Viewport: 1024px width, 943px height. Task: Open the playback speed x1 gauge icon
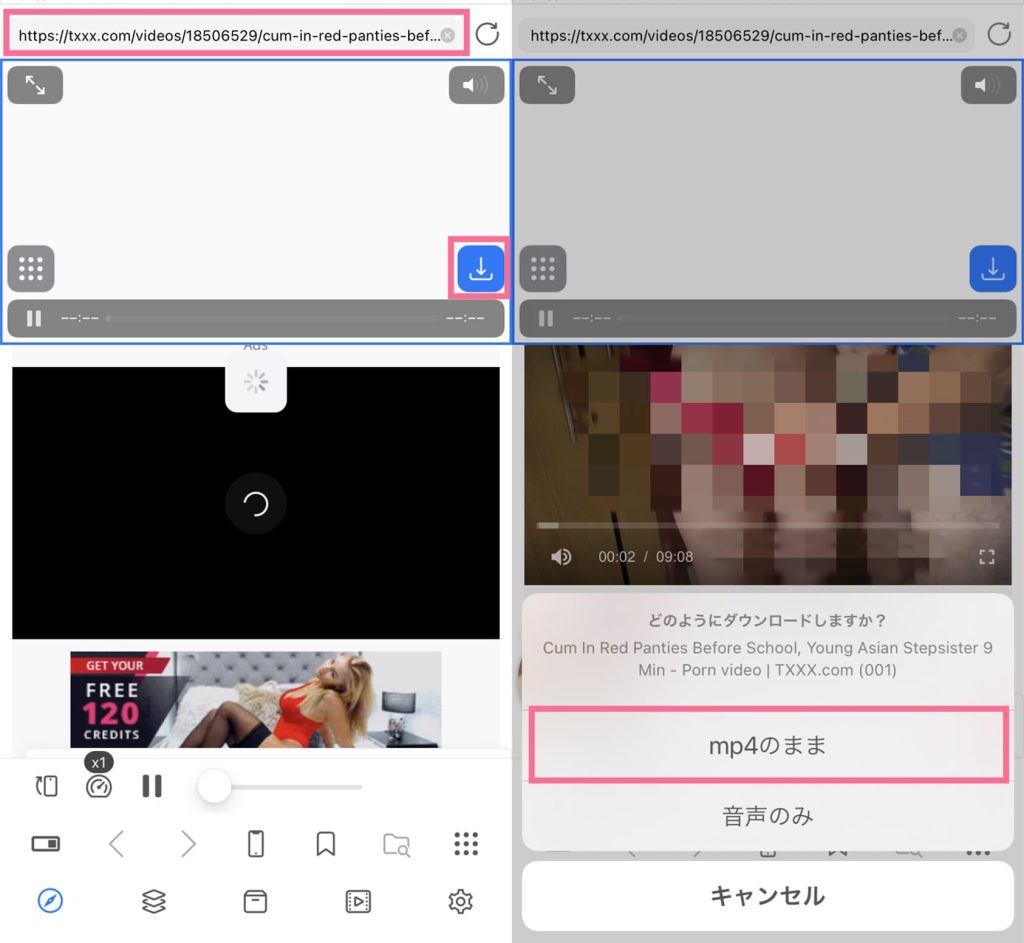coord(98,786)
